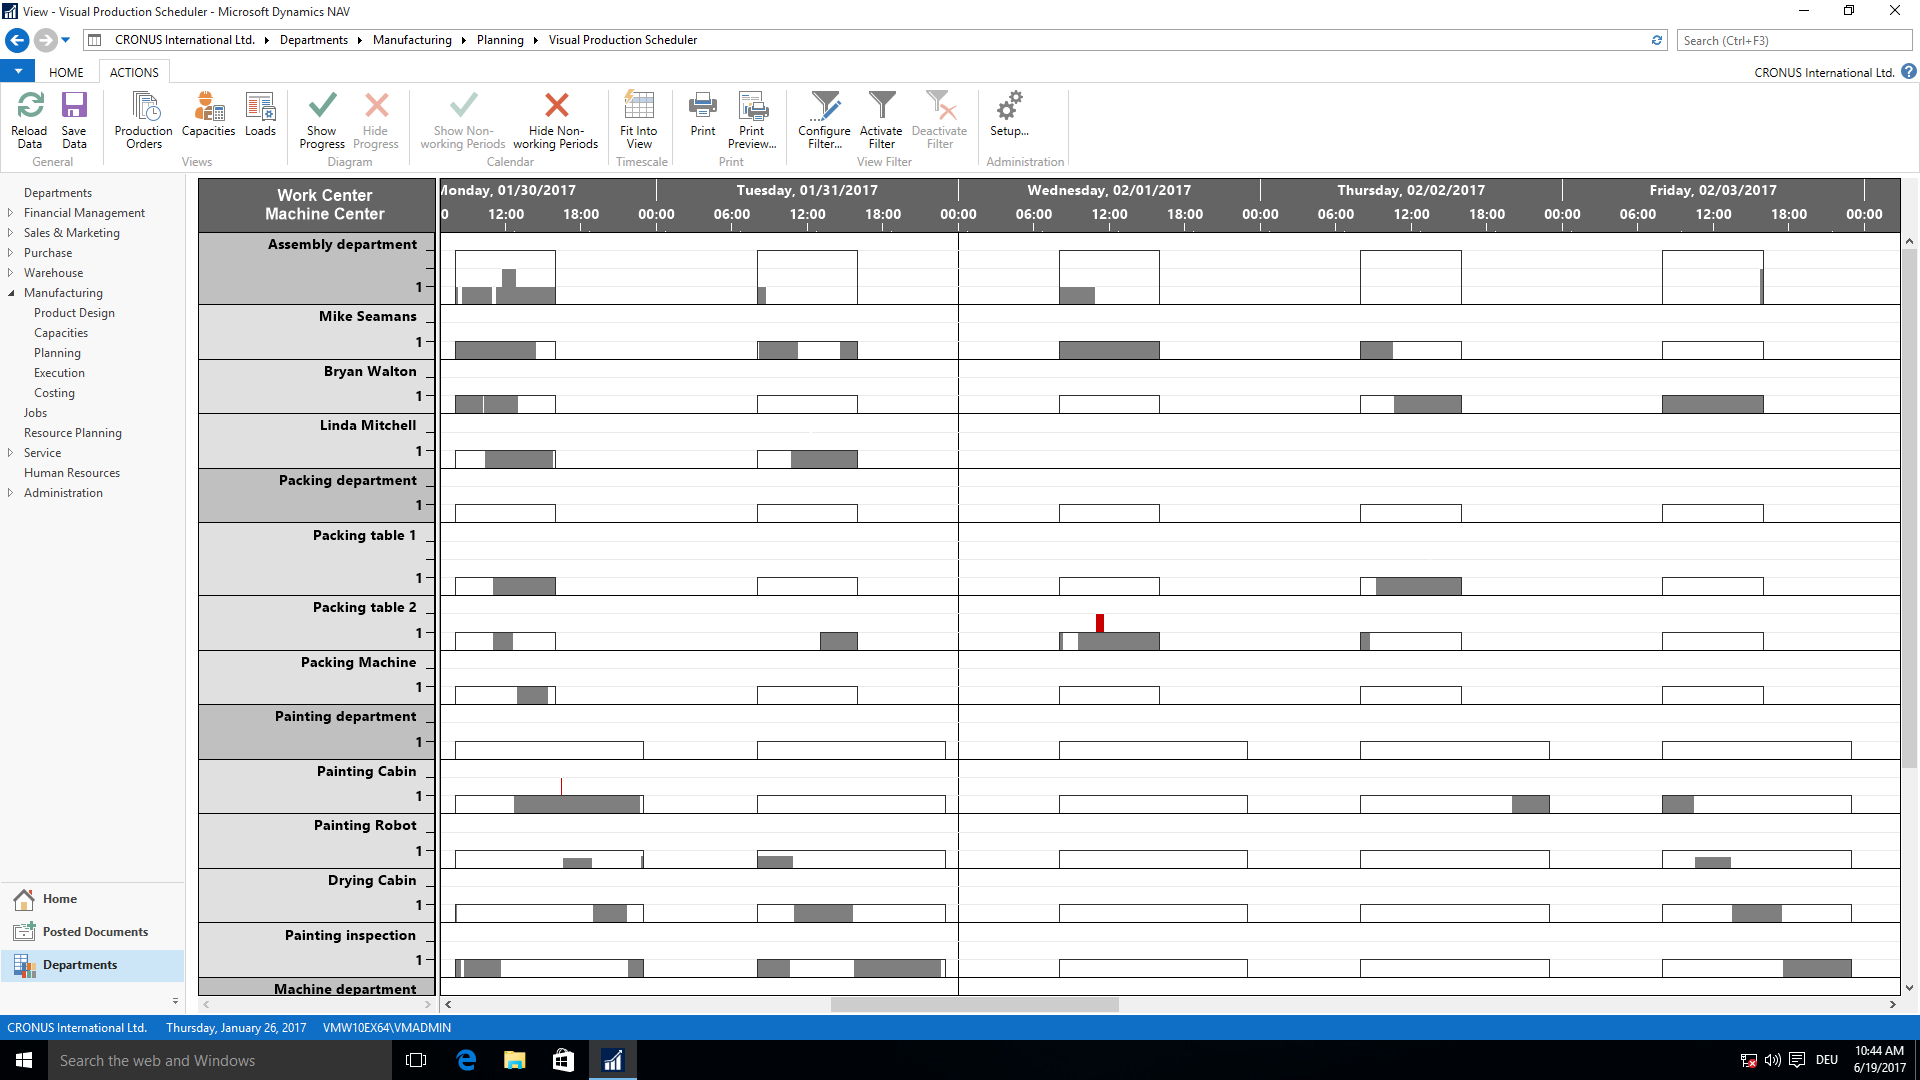Toggle Deactivate Filter button
Screen dimensions: 1920x1080
coord(938,117)
